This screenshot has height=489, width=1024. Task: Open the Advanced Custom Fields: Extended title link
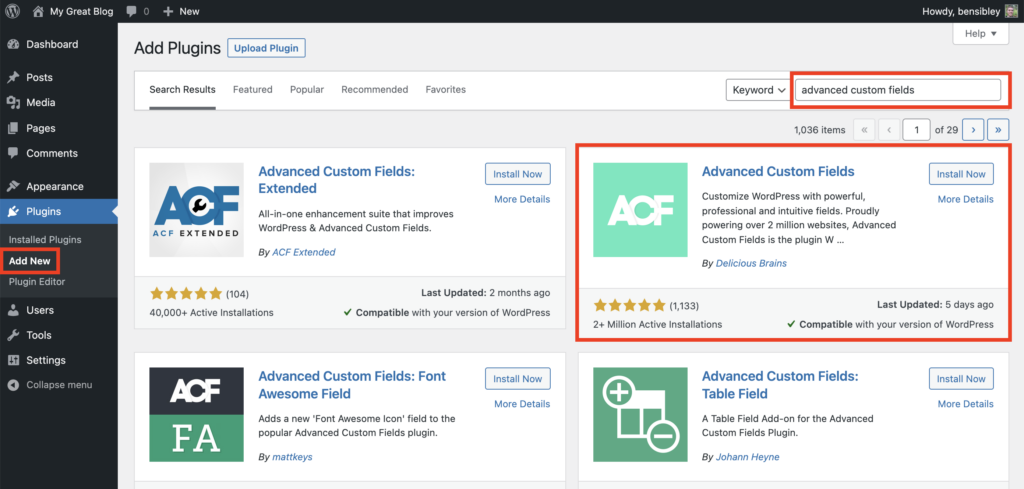tap(336, 180)
